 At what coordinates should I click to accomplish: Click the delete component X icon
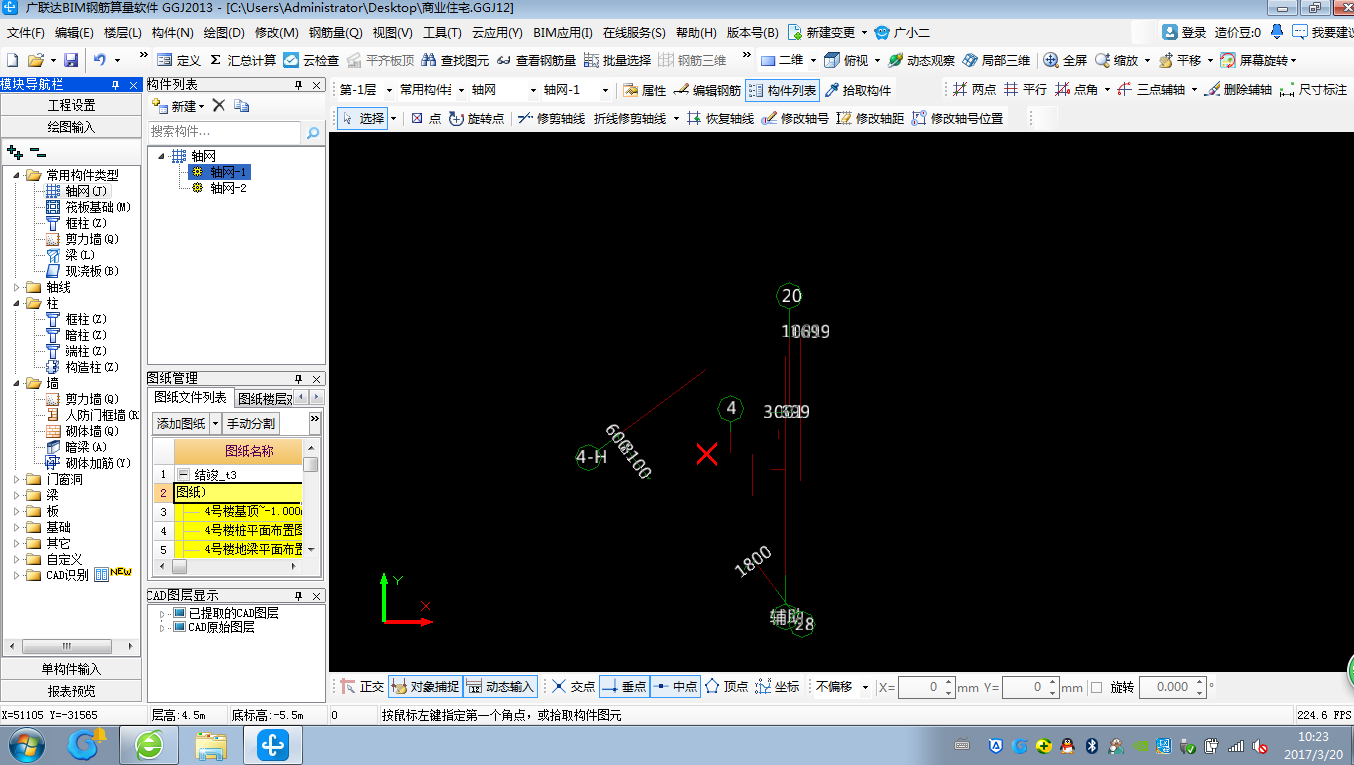click(x=219, y=105)
